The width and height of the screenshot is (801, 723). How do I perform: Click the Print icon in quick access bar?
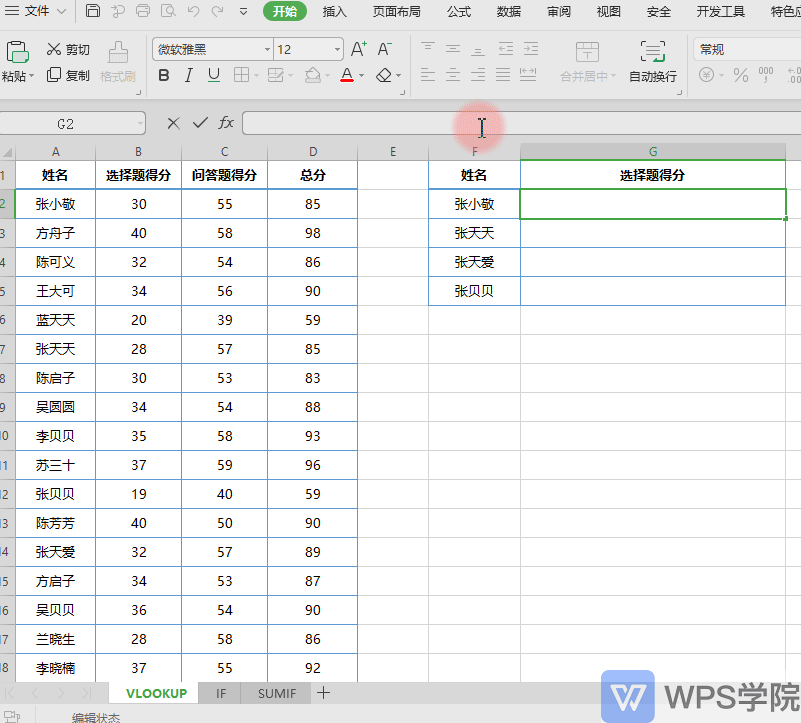click(143, 10)
